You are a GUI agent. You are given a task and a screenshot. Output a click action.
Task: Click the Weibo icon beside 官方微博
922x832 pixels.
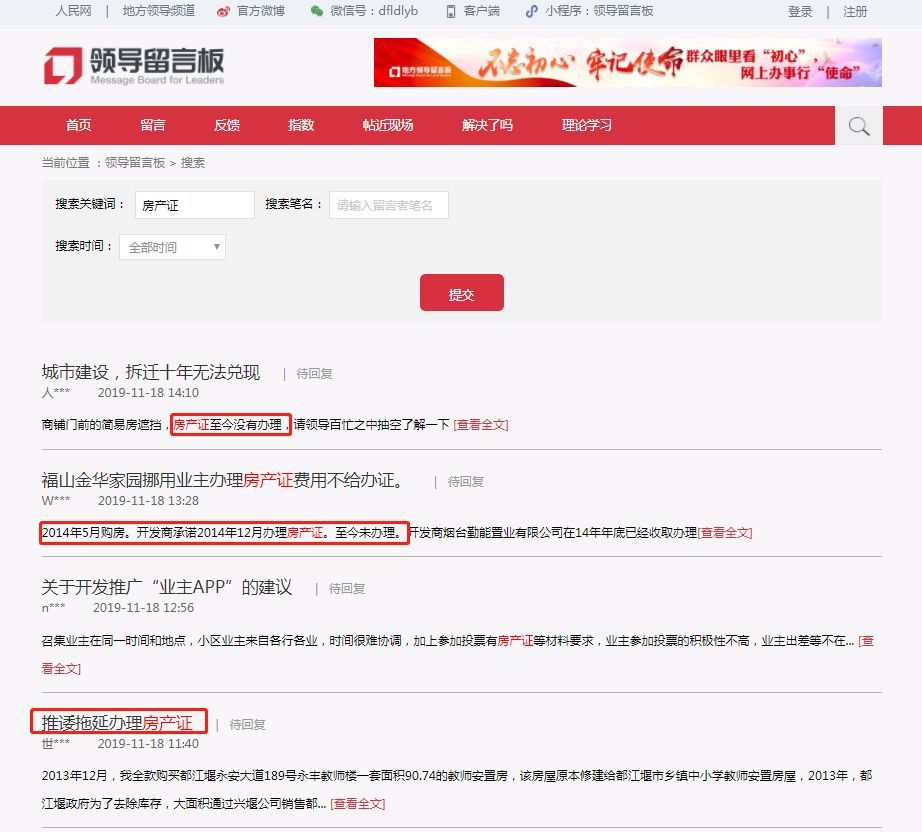click(223, 12)
